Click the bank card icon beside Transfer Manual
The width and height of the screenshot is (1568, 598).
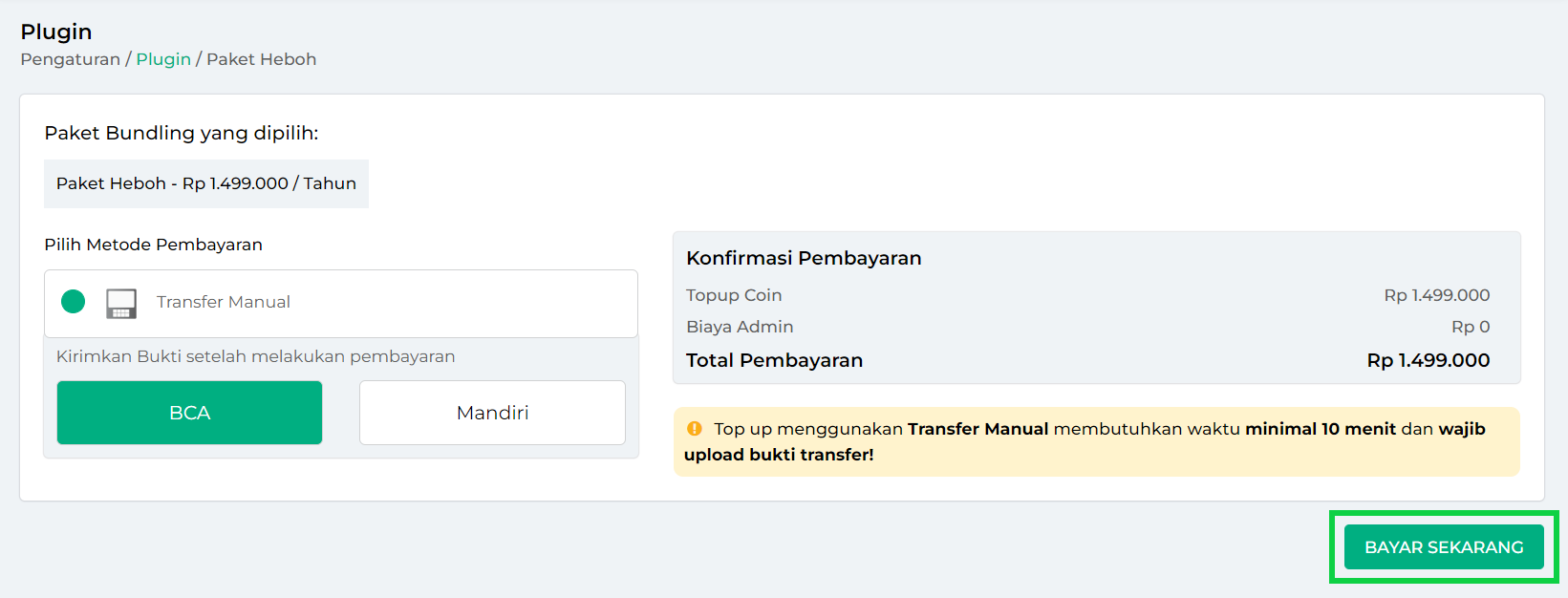[x=122, y=303]
